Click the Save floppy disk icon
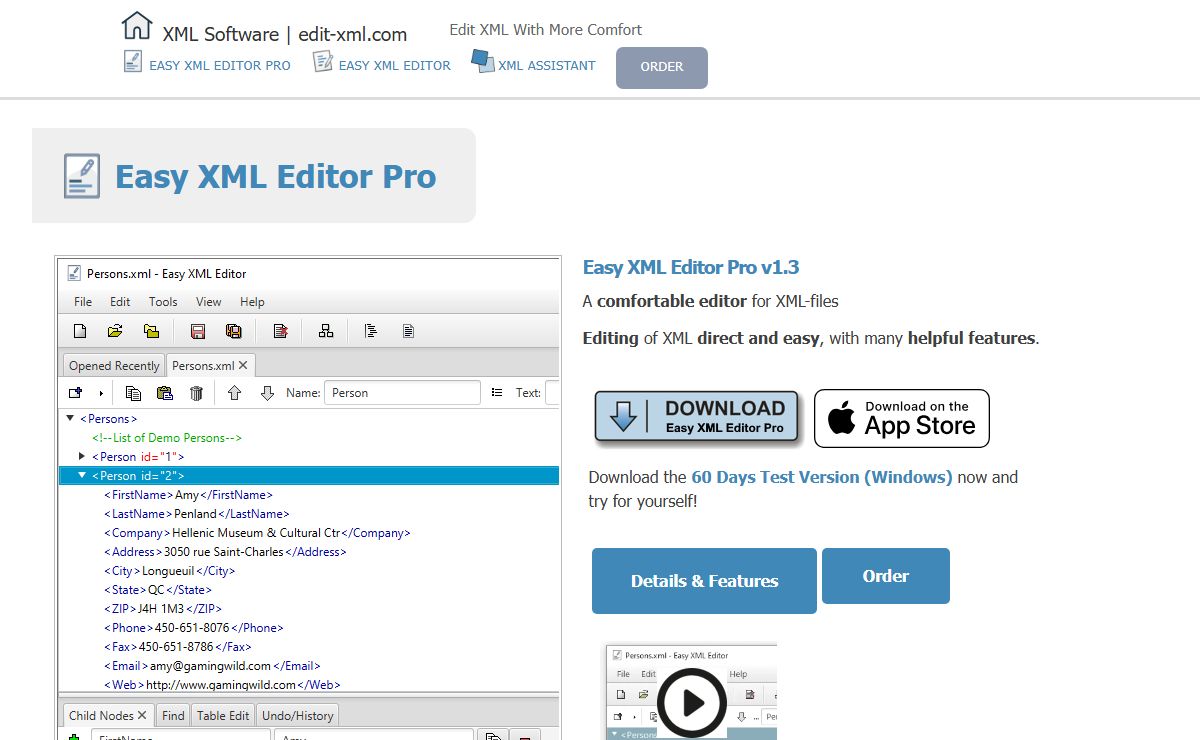The height and width of the screenshot is (740, 1200). pyautogui.click(x=198, y=331)
